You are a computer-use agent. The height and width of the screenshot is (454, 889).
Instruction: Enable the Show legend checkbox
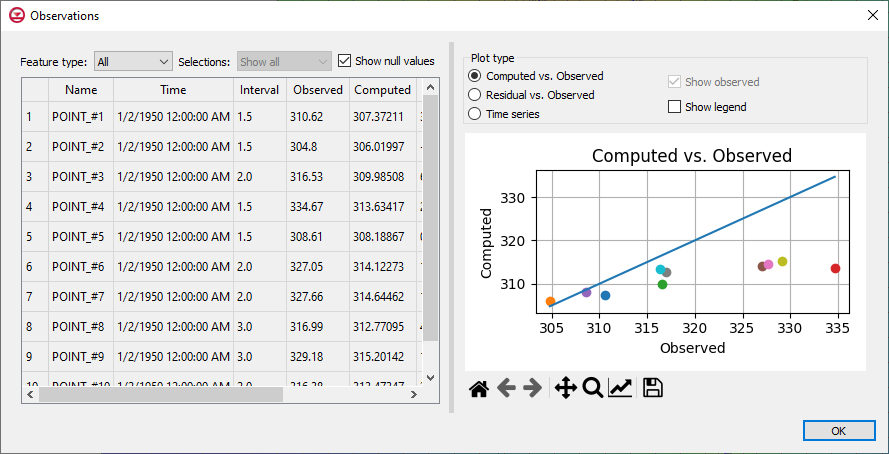click(674, 107)
